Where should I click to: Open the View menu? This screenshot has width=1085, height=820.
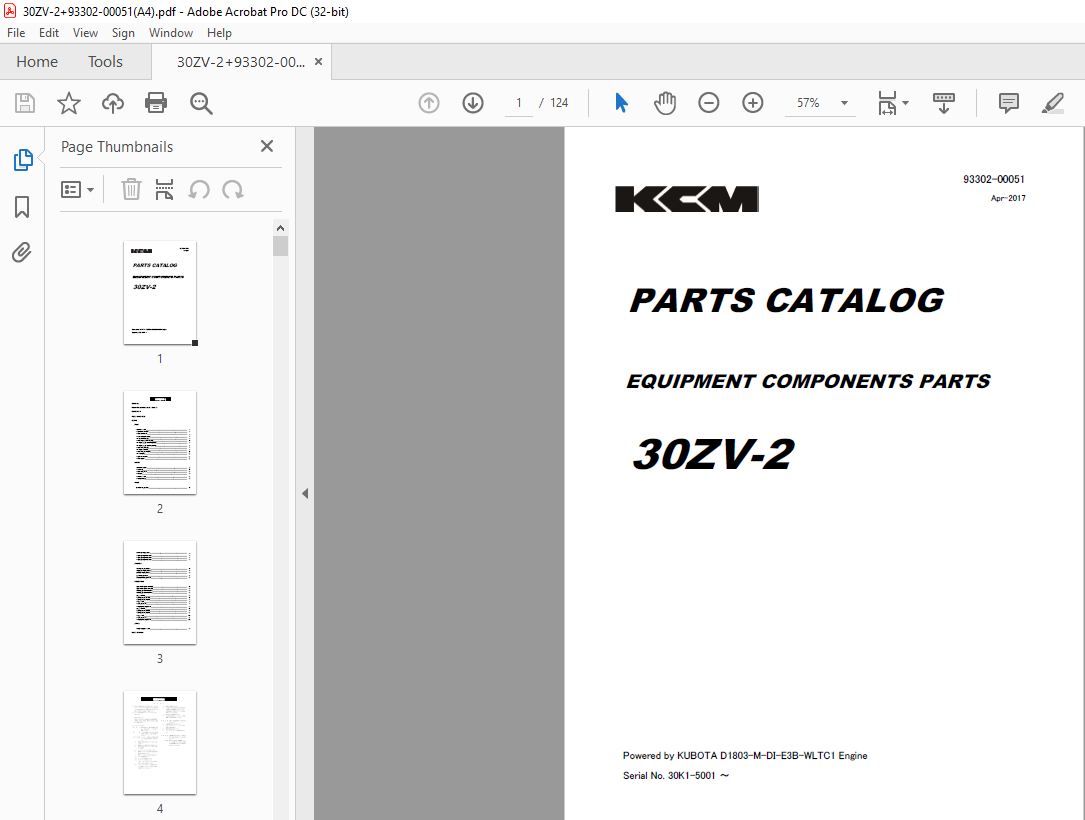(x=85, y=33)
